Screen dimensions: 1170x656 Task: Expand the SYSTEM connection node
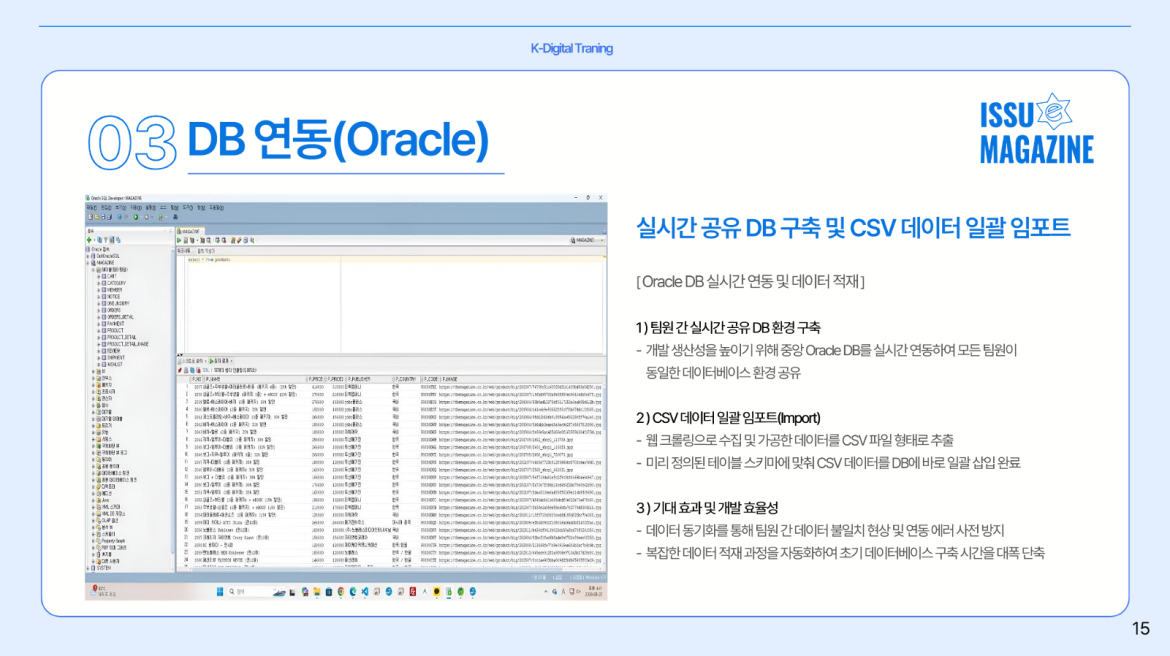click(x=88, y=568)
